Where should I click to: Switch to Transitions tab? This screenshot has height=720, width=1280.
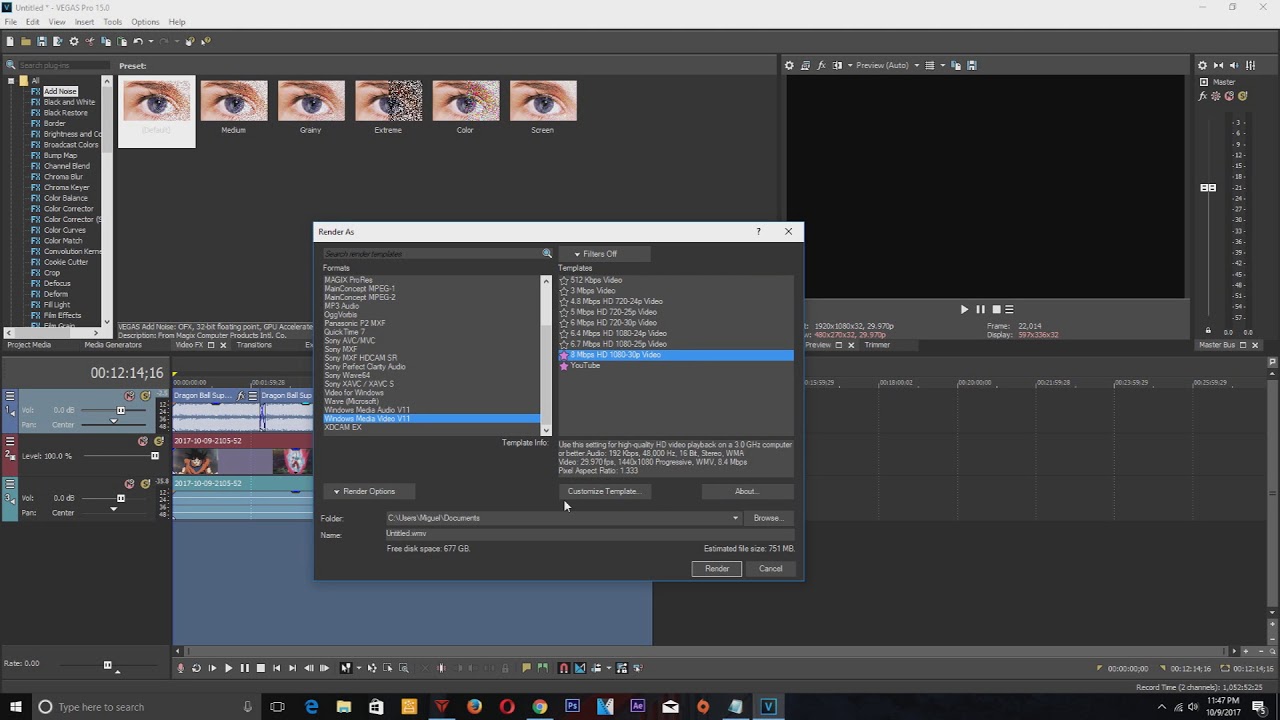254,345
